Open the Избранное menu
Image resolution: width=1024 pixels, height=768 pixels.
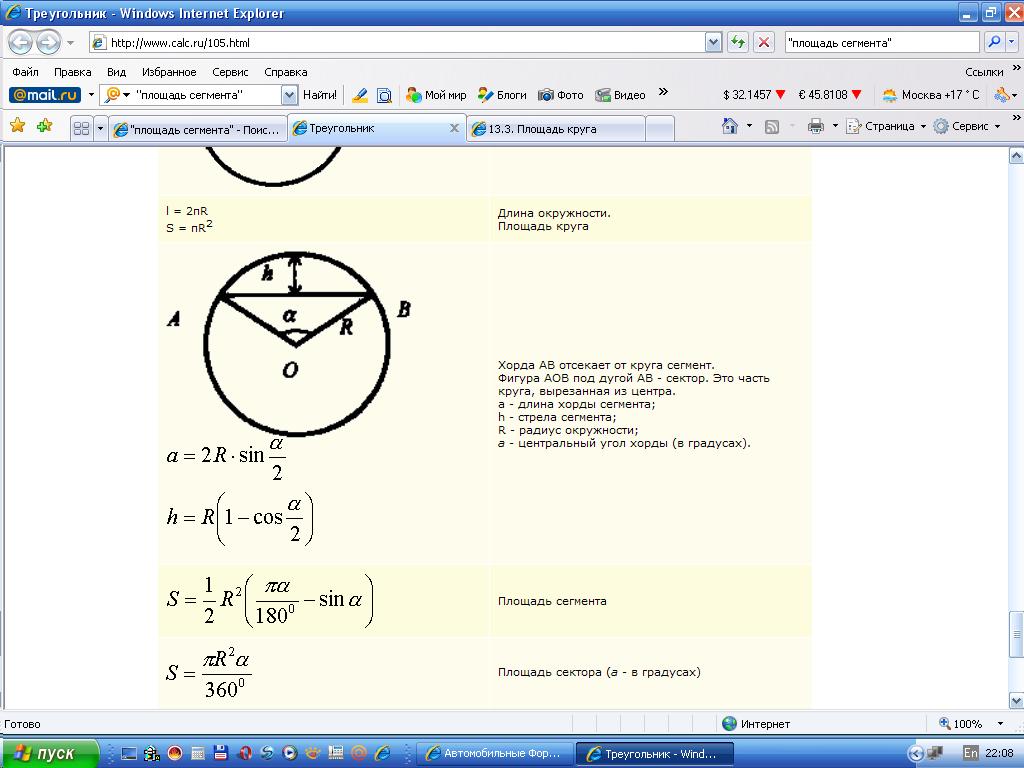pos(169,72)
